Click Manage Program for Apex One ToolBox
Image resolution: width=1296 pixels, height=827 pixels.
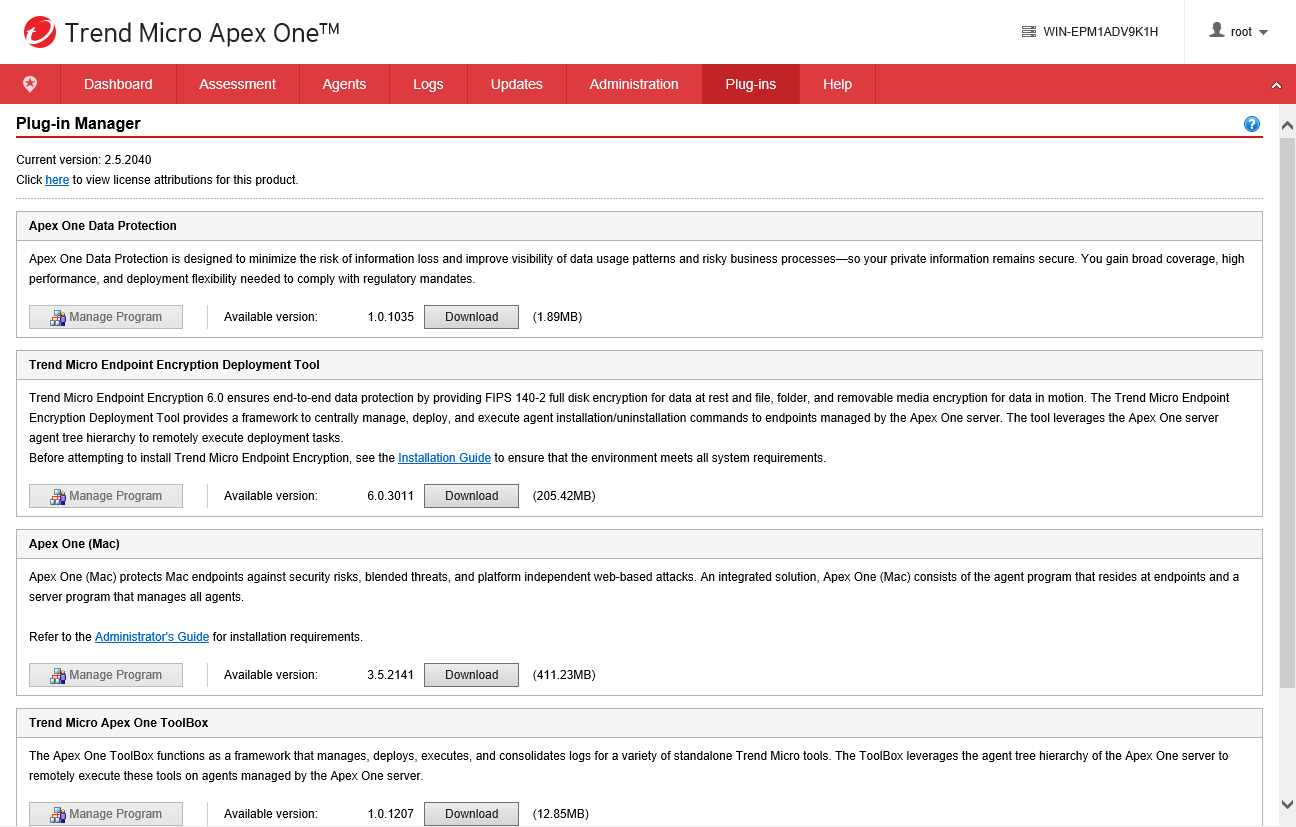coord(106,814)
